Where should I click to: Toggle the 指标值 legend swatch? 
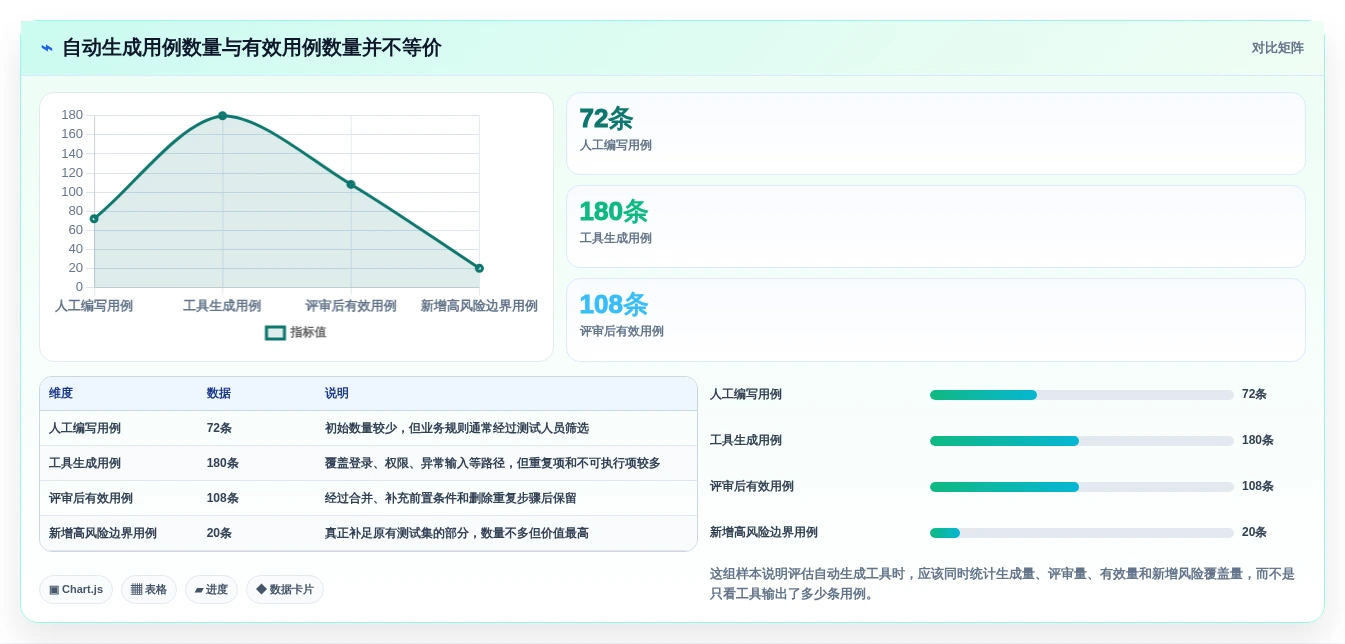pyautogui.click(x=275, y=333)
